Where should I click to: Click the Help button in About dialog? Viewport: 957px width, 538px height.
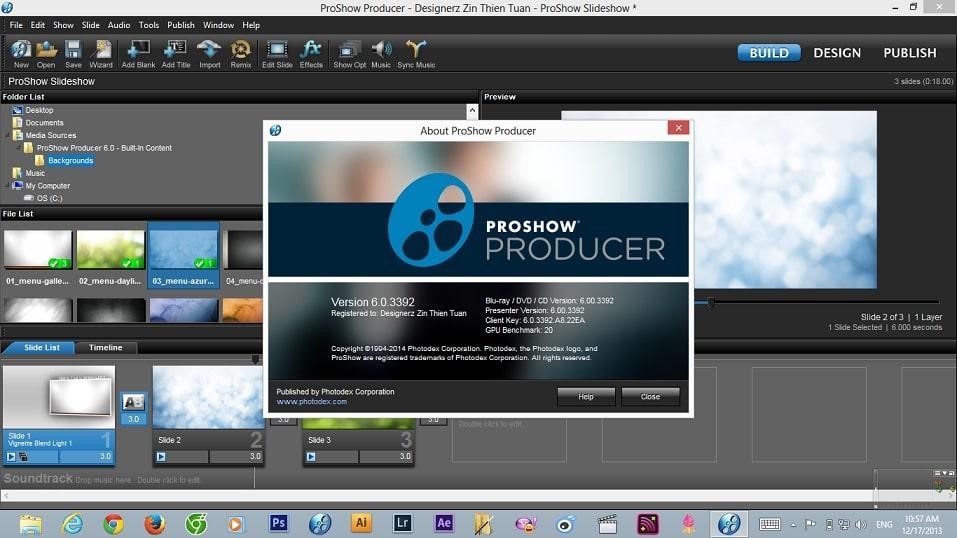pos(586,396)
